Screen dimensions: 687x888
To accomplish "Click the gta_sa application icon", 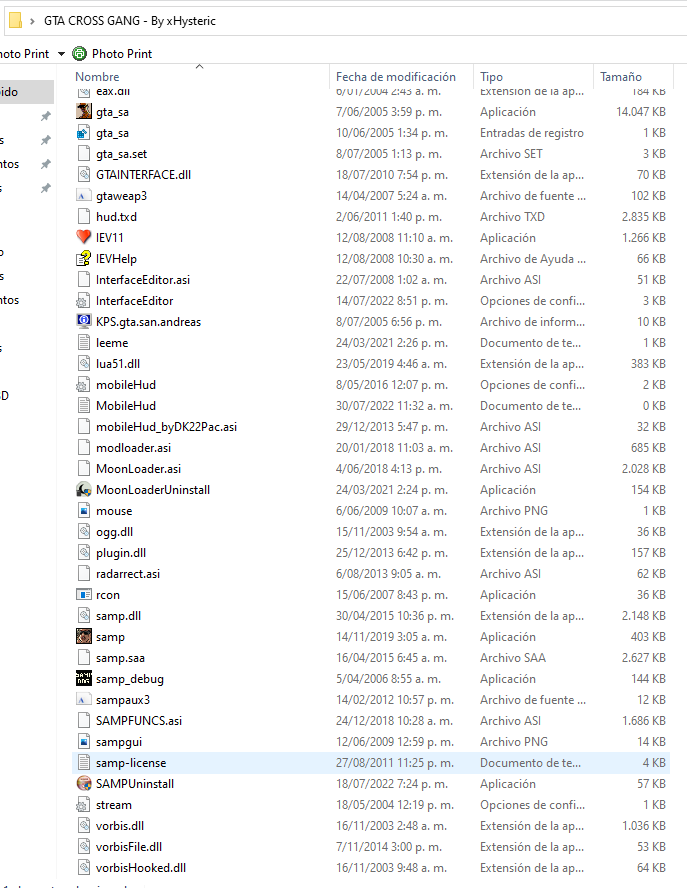I will click(84, 112).
